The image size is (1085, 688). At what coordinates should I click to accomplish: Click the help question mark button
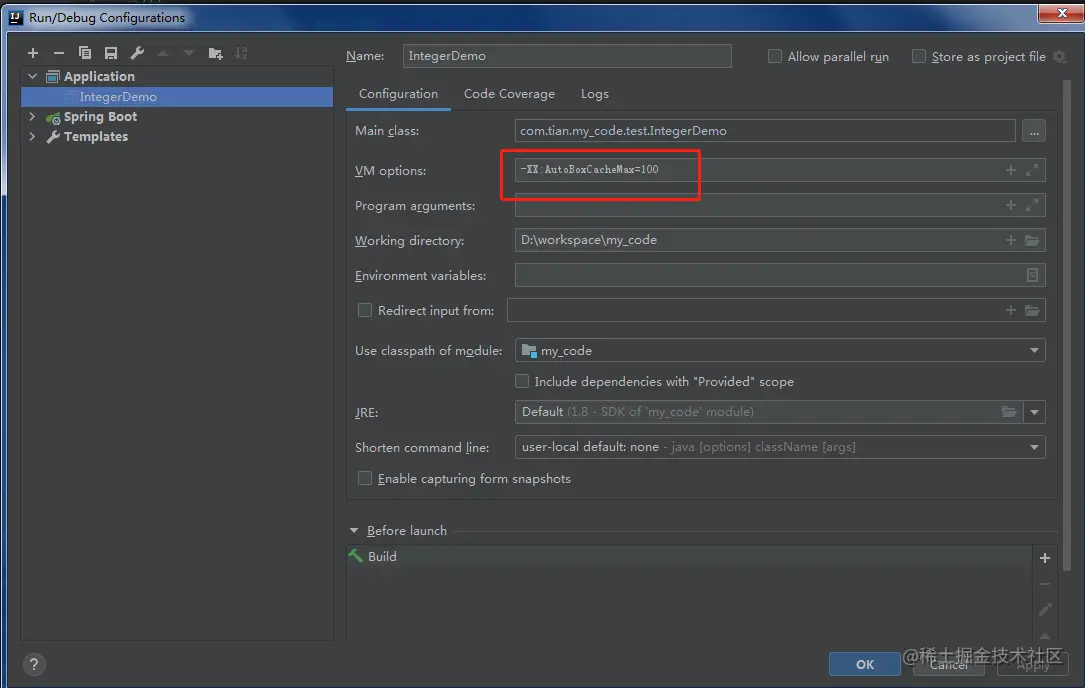[34, 664]
